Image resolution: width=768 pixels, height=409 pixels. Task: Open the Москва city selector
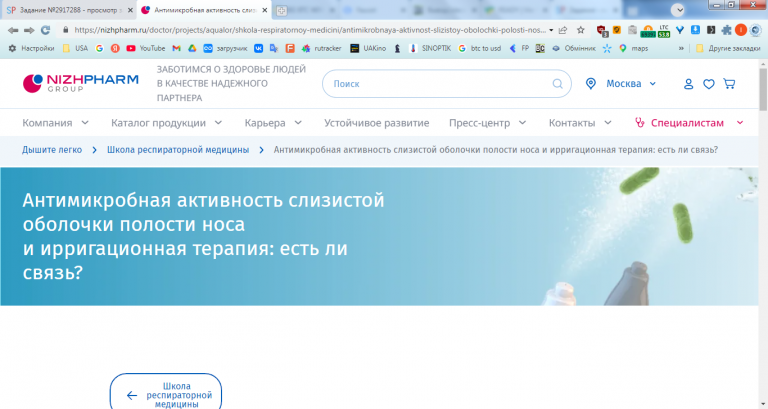pyautogui.click(x=631, y=84)
